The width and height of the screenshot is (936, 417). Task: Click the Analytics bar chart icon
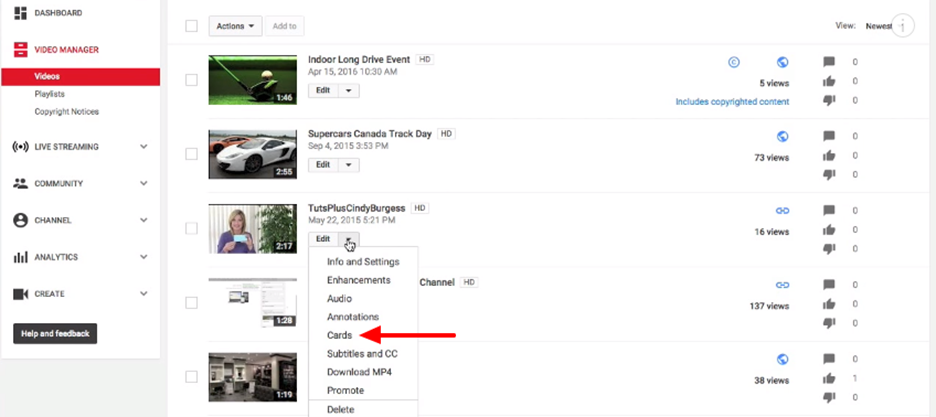click(x=20, y=257)
